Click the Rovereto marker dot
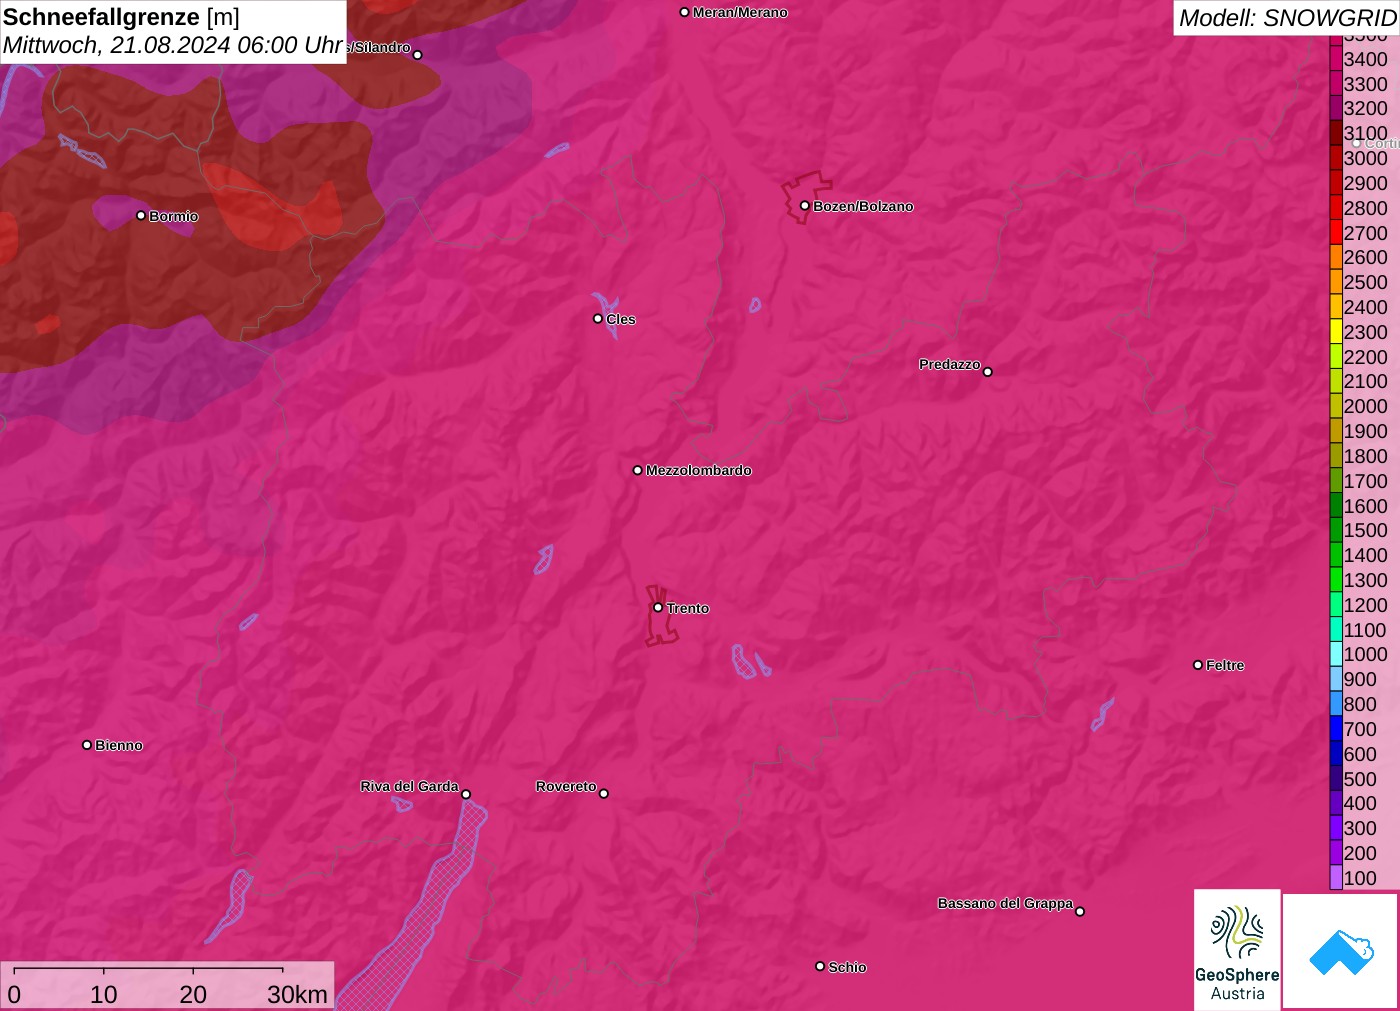Image resolution: width=1400 pixels, height=1011 pixels. [x=604, y=794]
